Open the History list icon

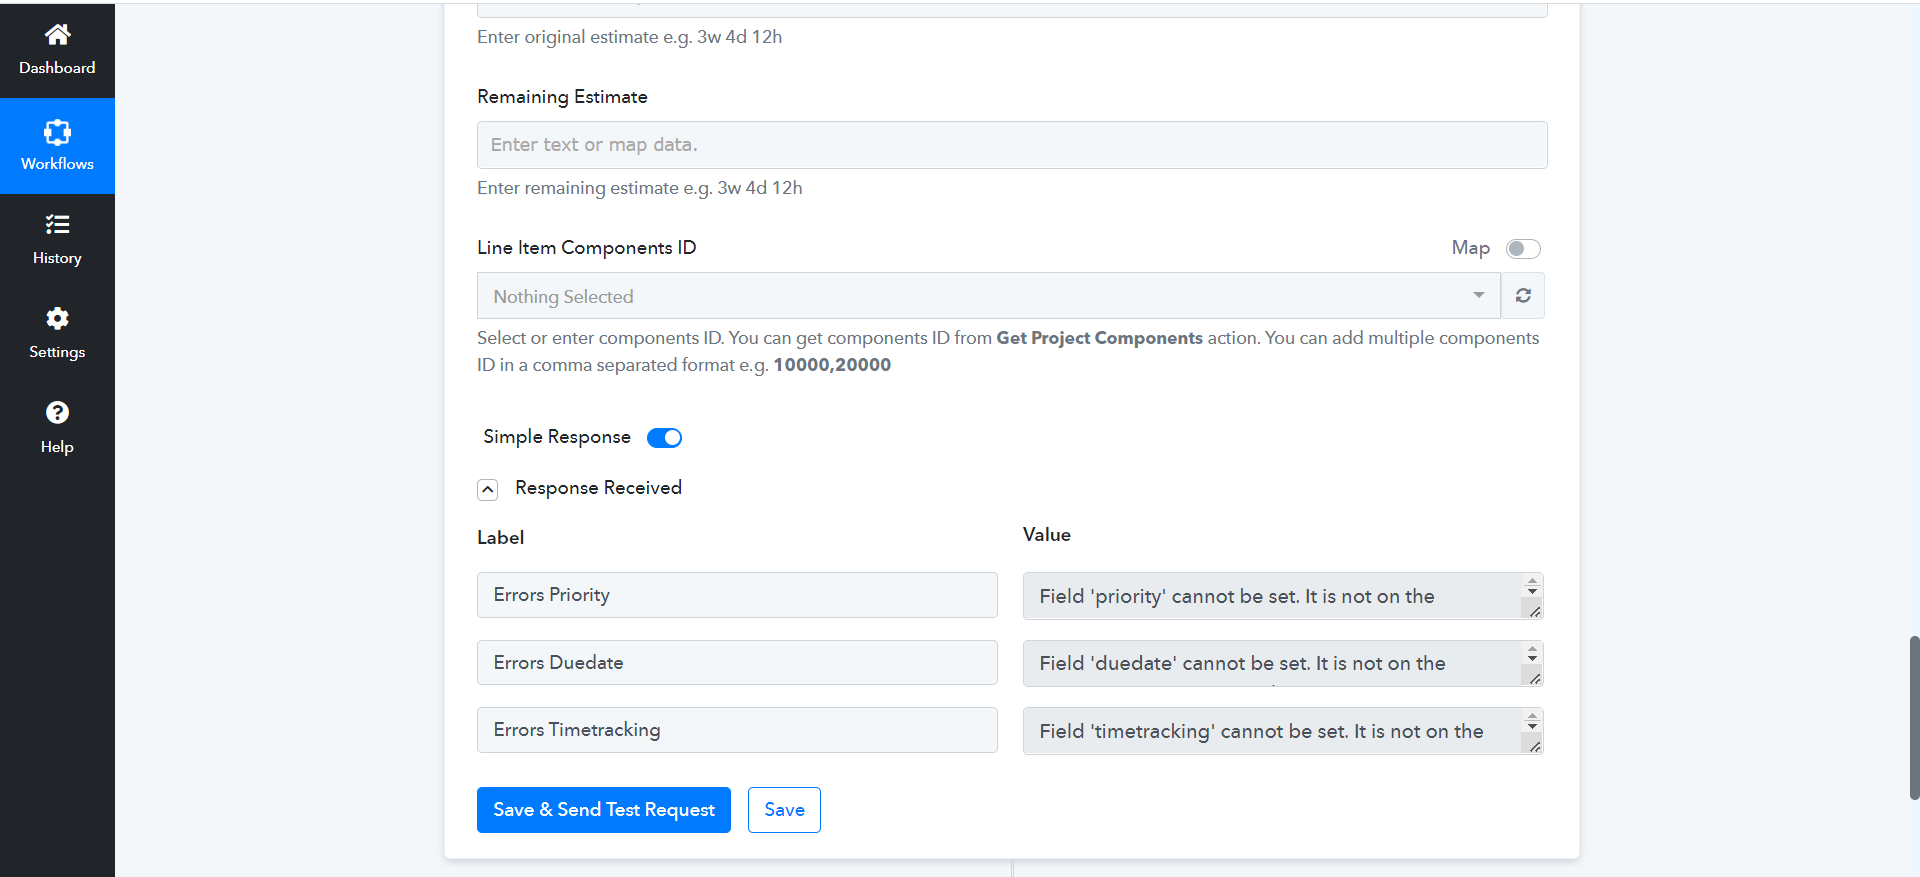57,224
